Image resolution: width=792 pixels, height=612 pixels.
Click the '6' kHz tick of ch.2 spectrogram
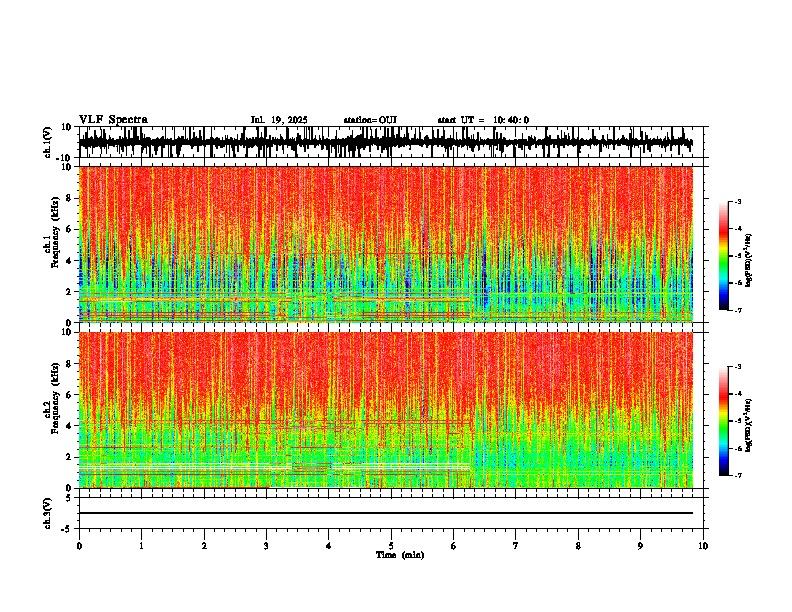pos(70,395)
